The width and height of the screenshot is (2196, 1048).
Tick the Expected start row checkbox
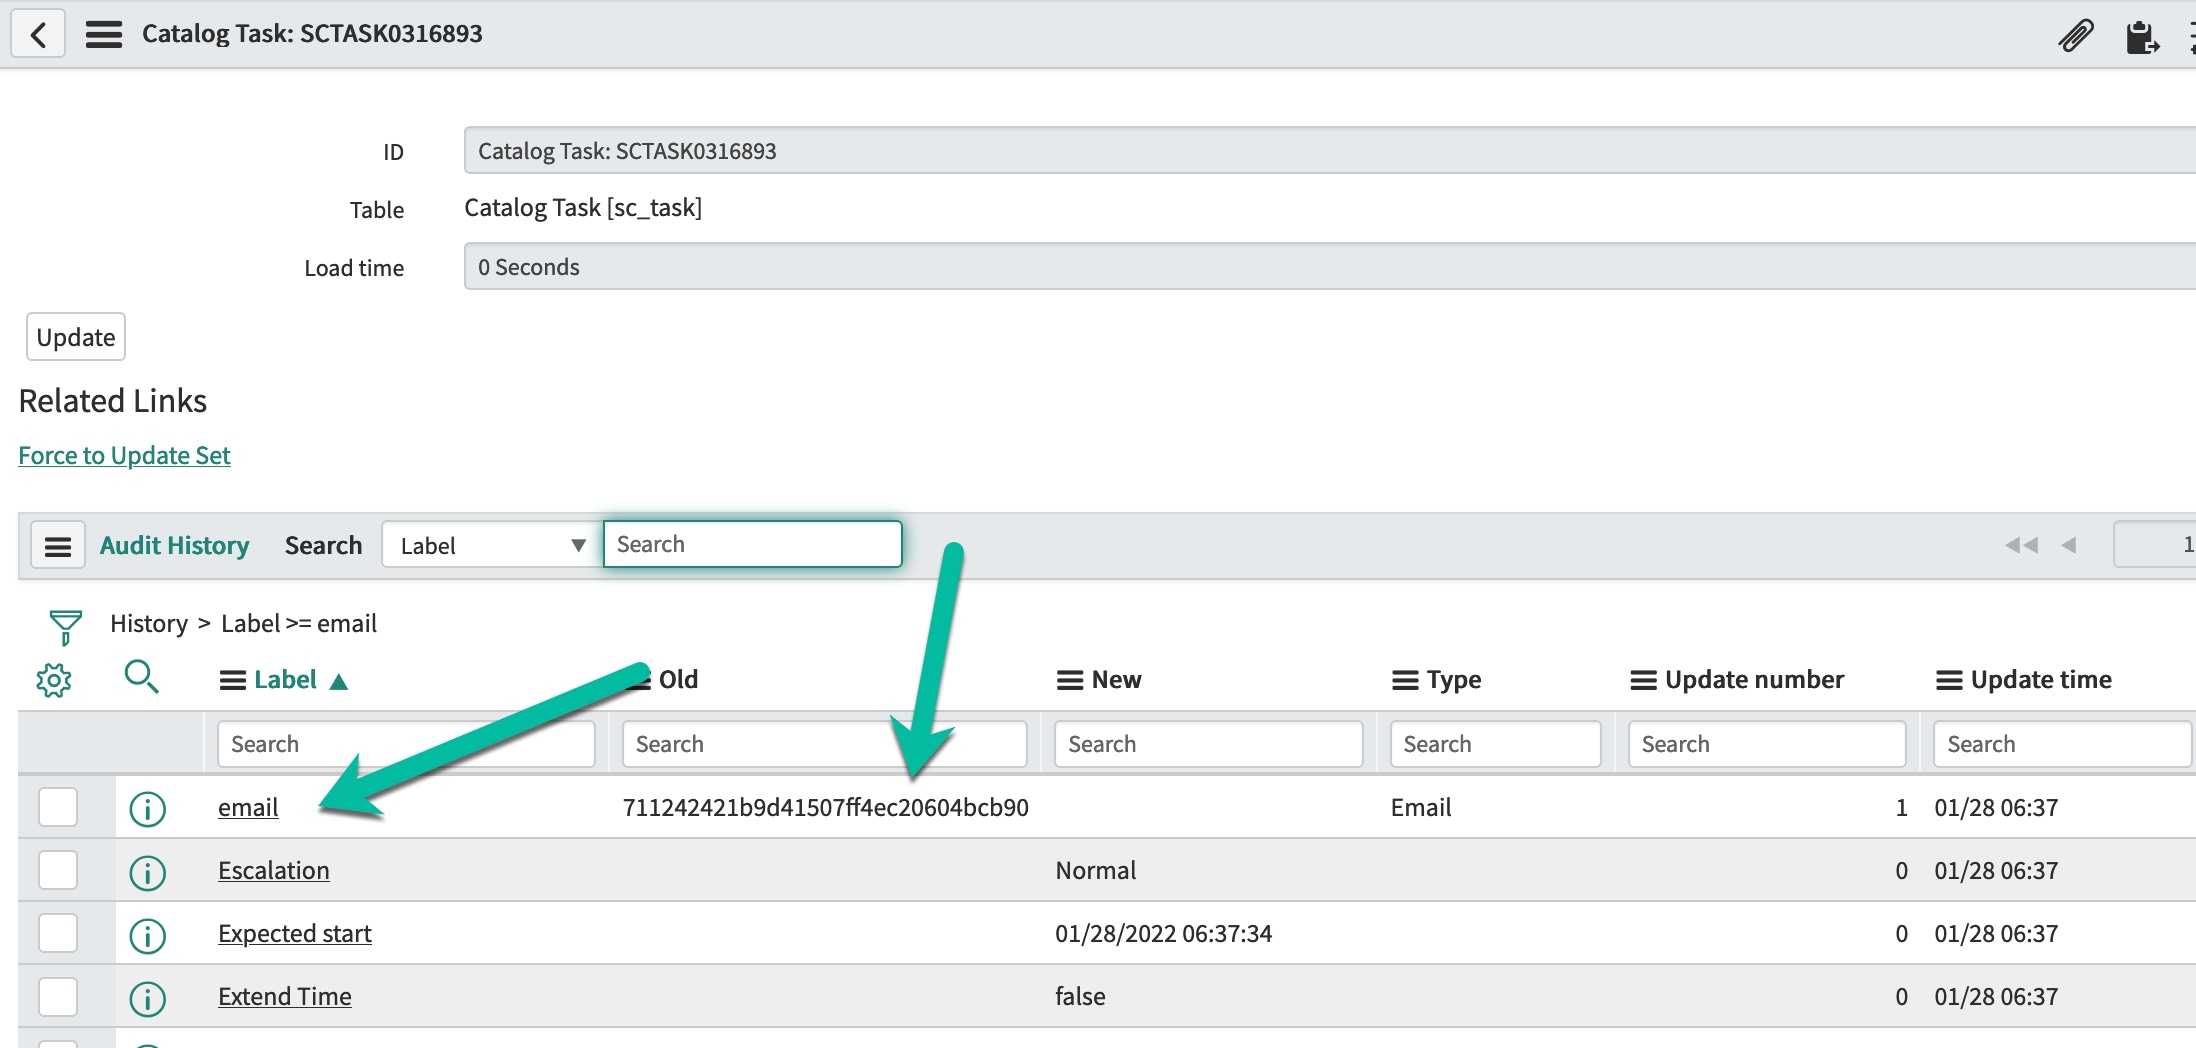coord(58,933)
